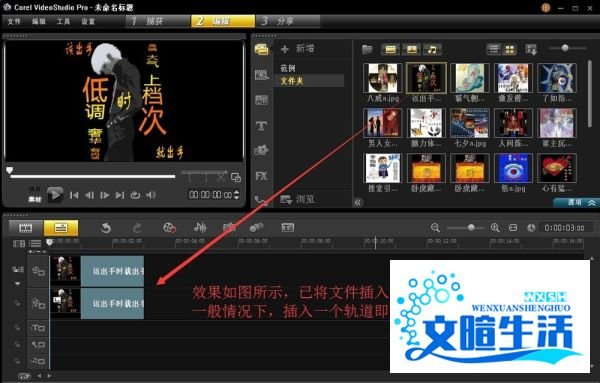
Task: Open the Track Motion tool
Action: (256, 228)
